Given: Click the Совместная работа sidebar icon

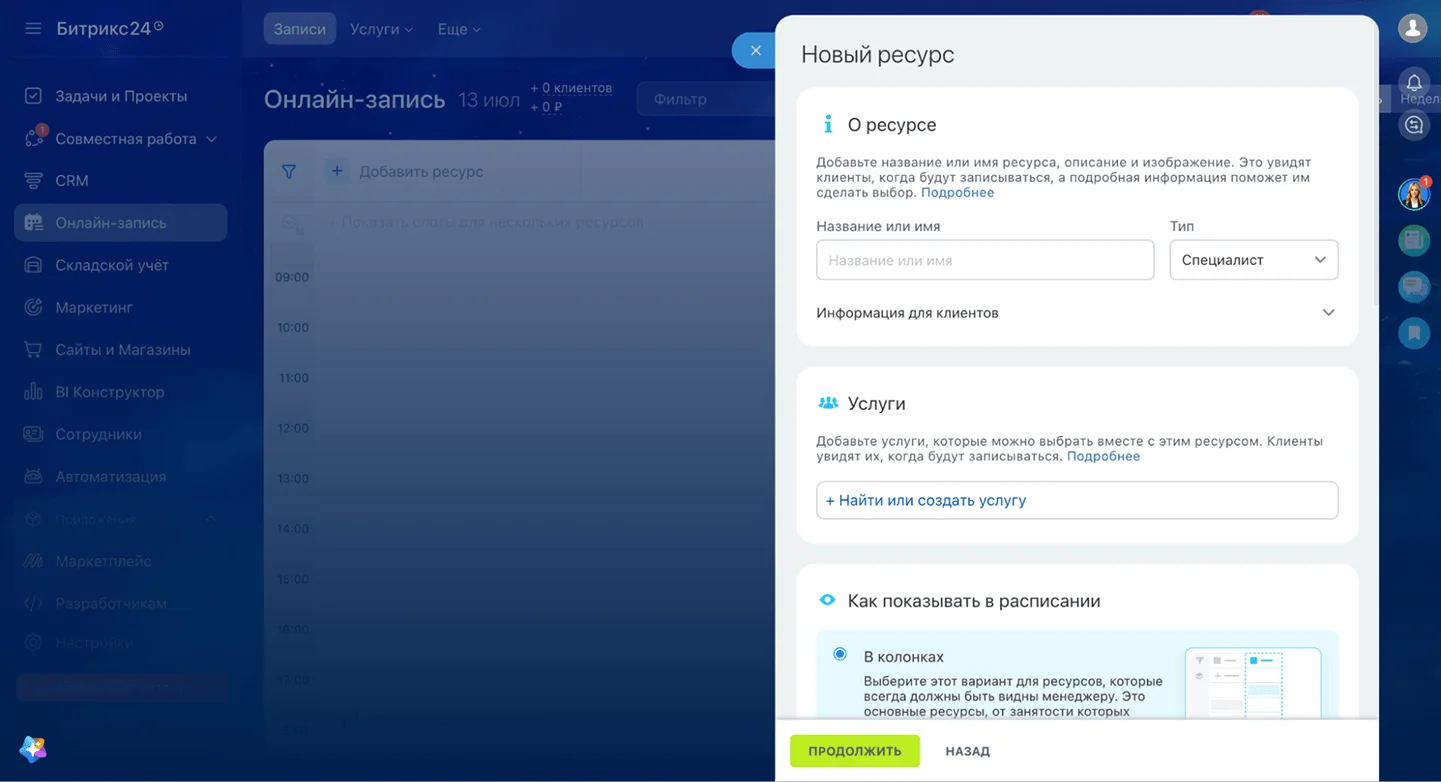Looking at the screenshot, I should point(33,138).
